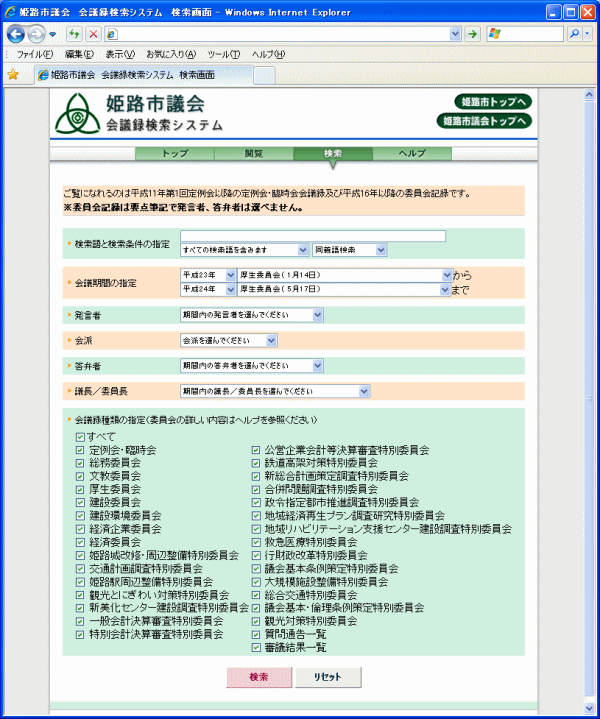
Task: Open the 答弁者 respondent dropdown
Action: (252, 365)
